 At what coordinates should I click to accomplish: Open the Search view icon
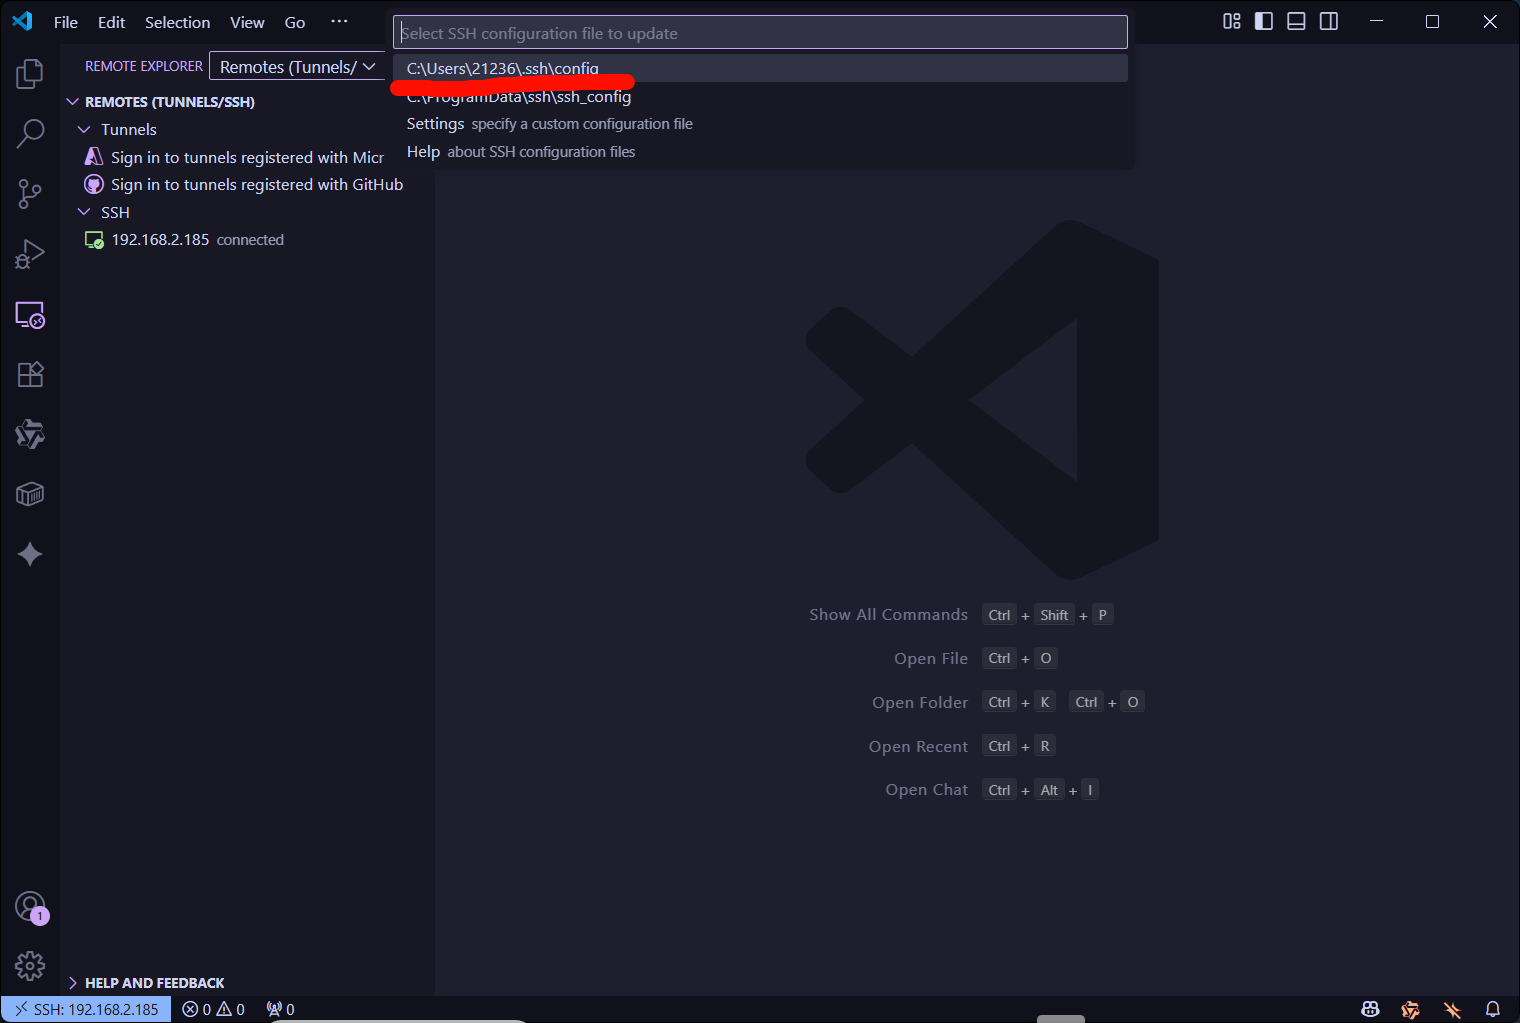click(x=30, y=133)
